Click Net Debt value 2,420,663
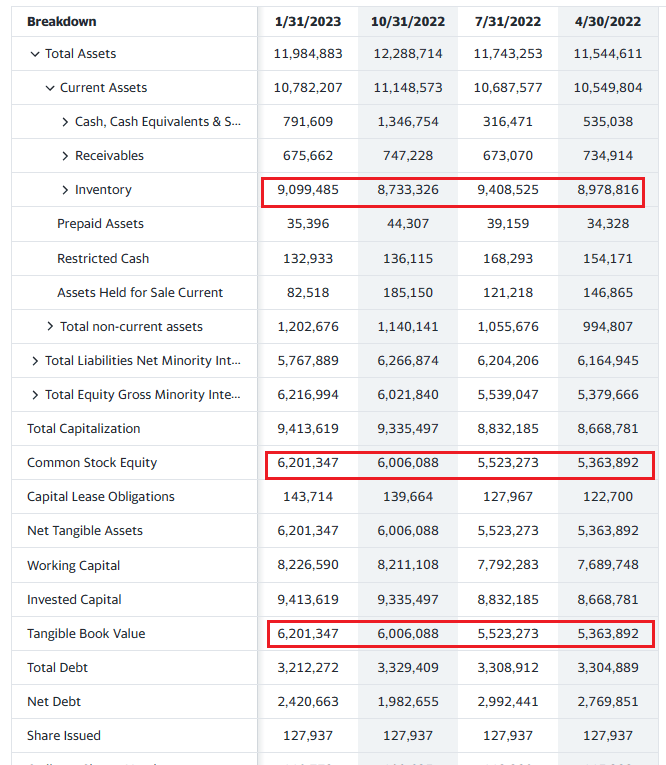 307,702
